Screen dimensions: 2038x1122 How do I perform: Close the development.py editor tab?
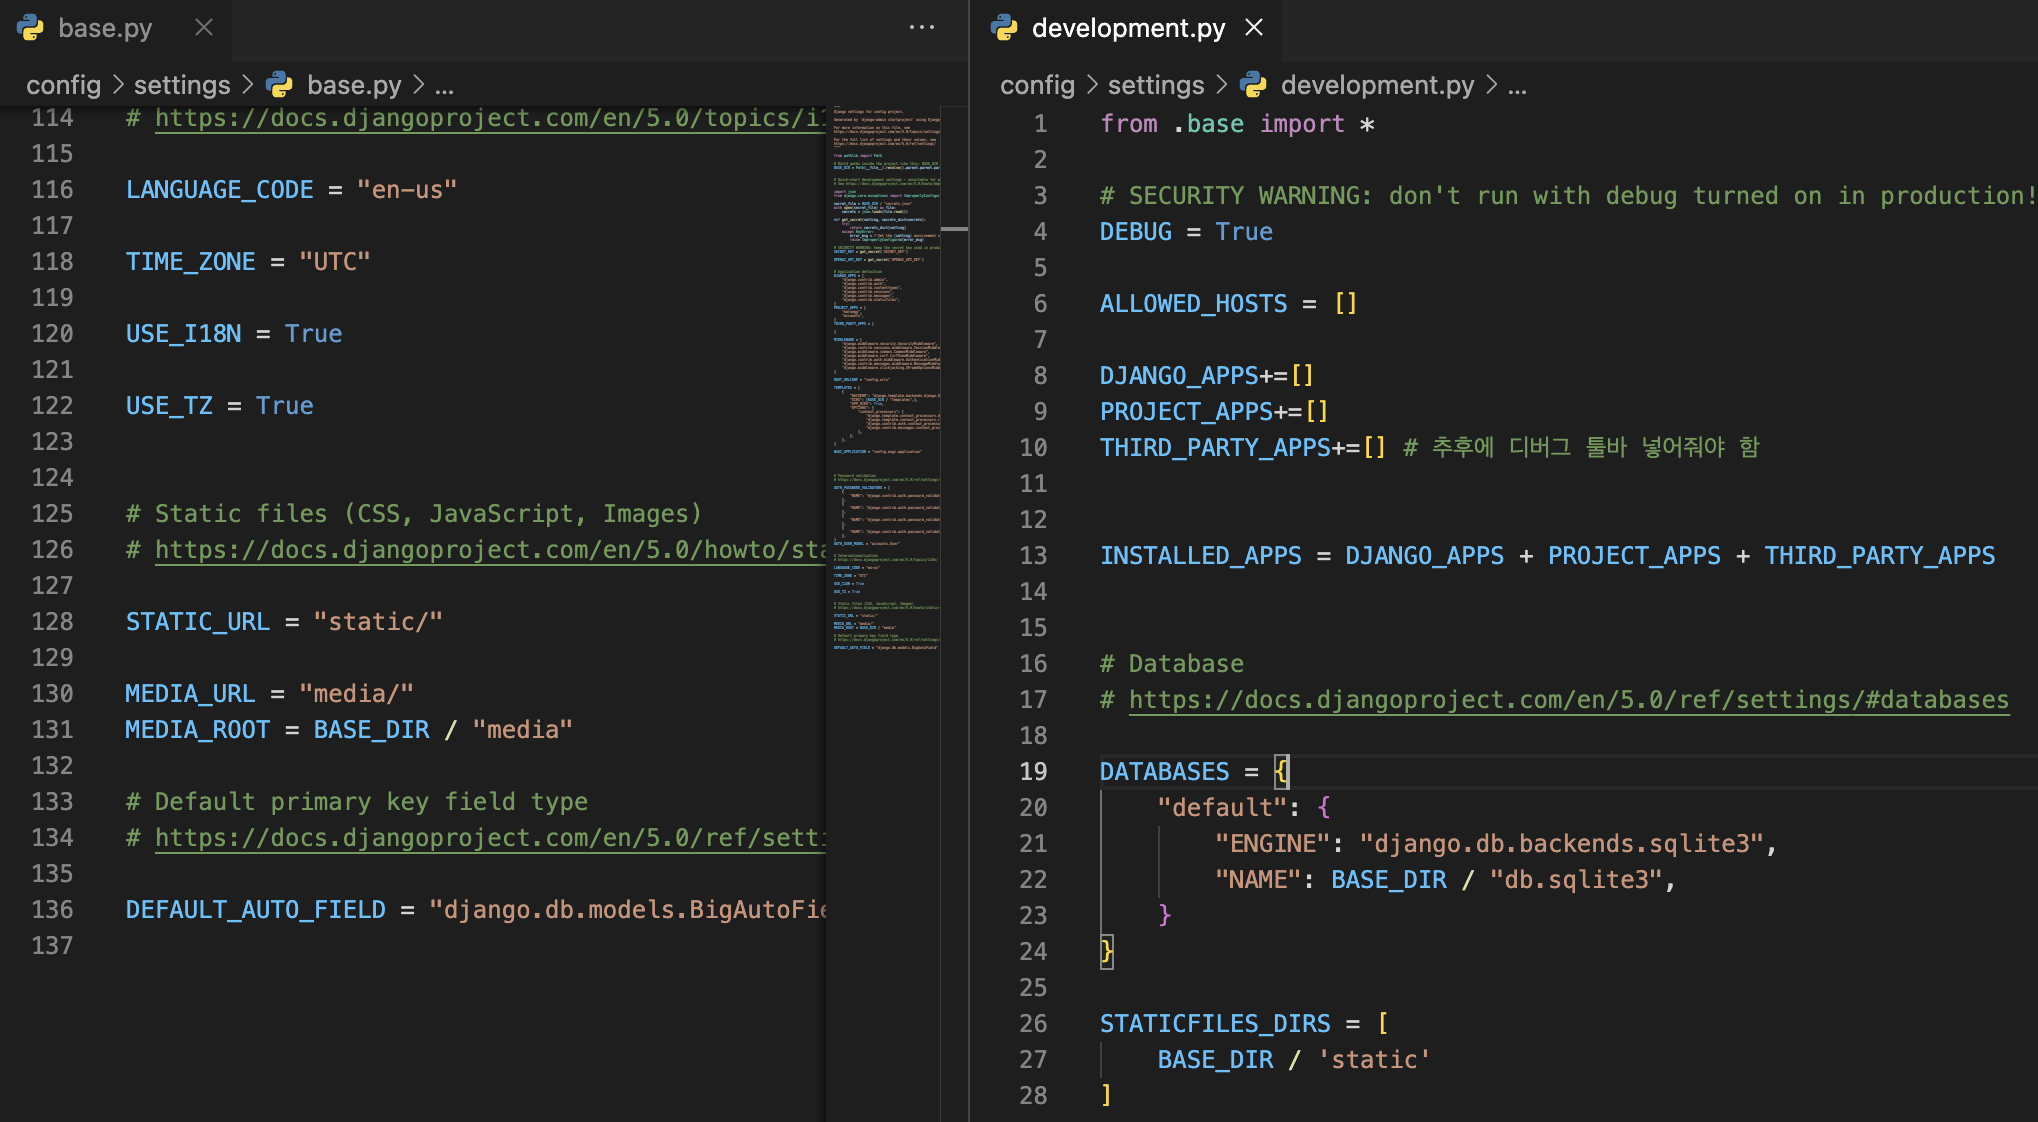pyautogui.click(x=1254, y=28)
